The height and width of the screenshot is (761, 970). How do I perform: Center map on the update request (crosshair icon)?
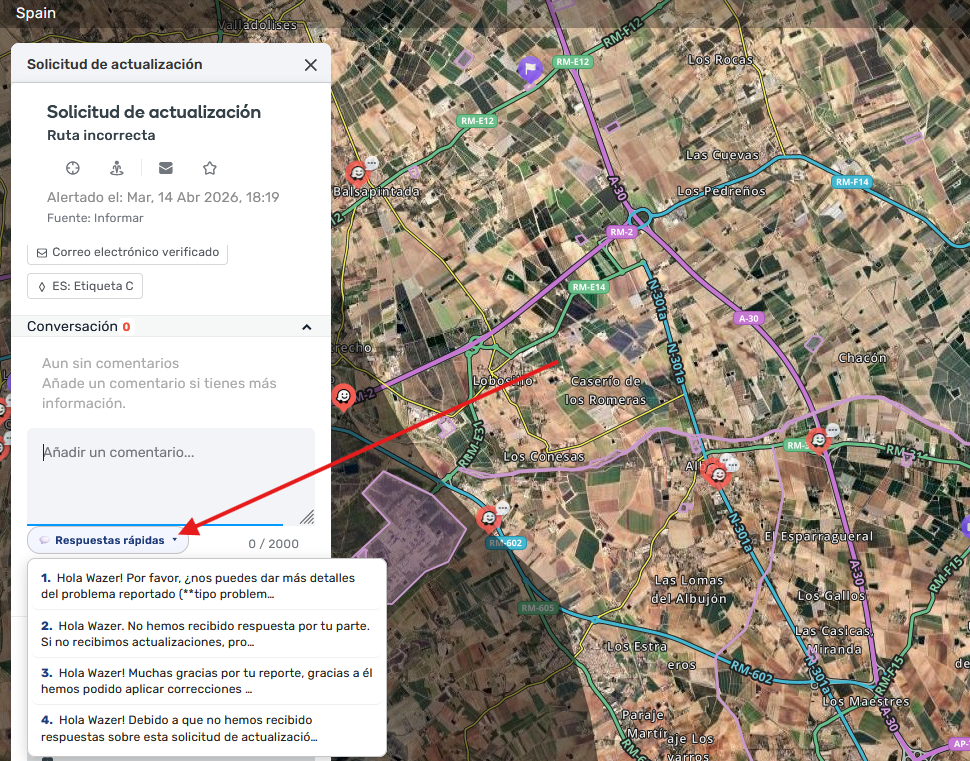[73, 168]
